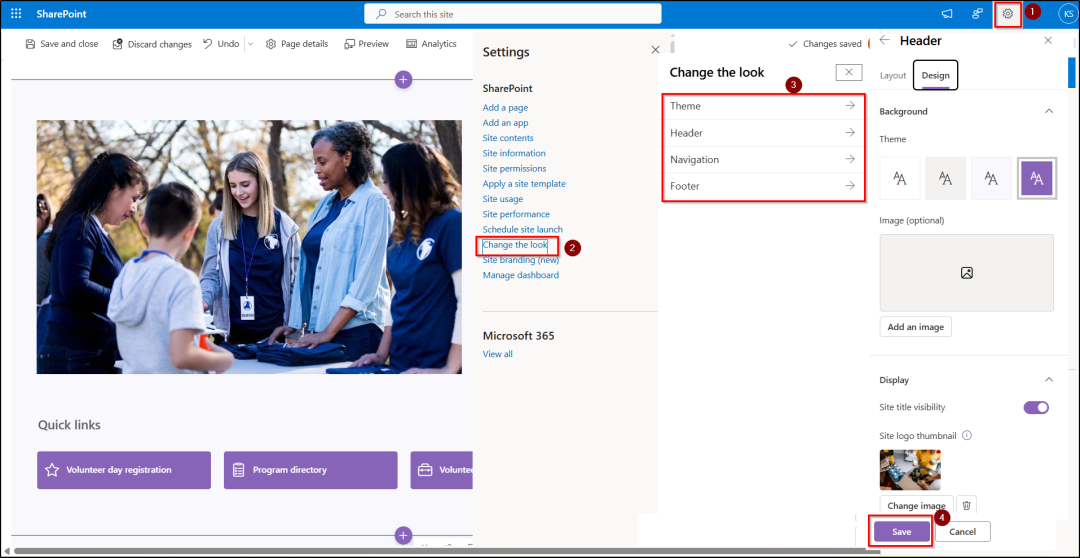Click the star icon on Volunteer day registration
This screenshot has width=1080, height=558.
pos(52,470)
